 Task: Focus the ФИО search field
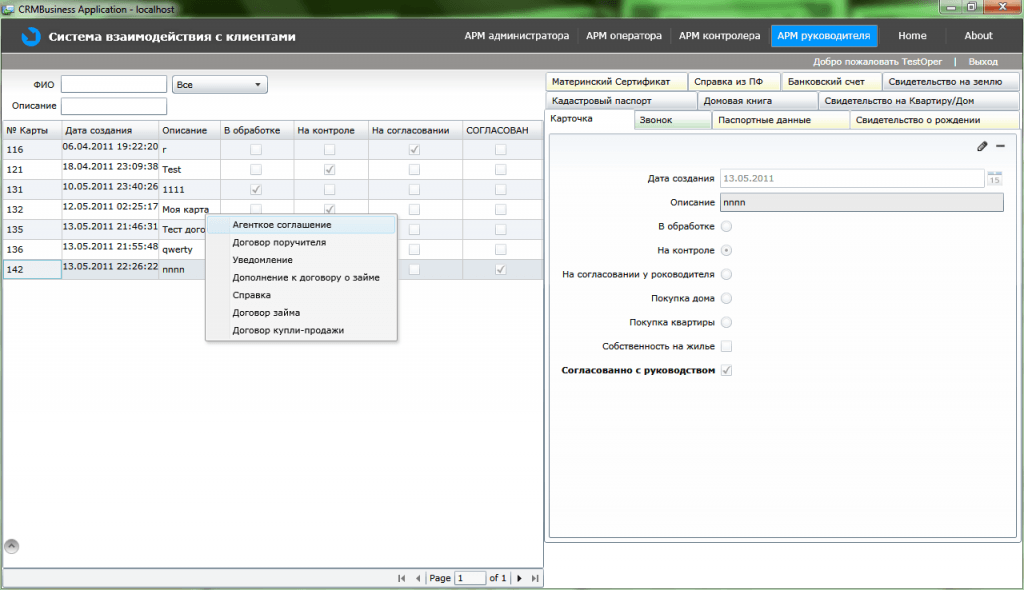pyautogui.click(x=114, y=84)
